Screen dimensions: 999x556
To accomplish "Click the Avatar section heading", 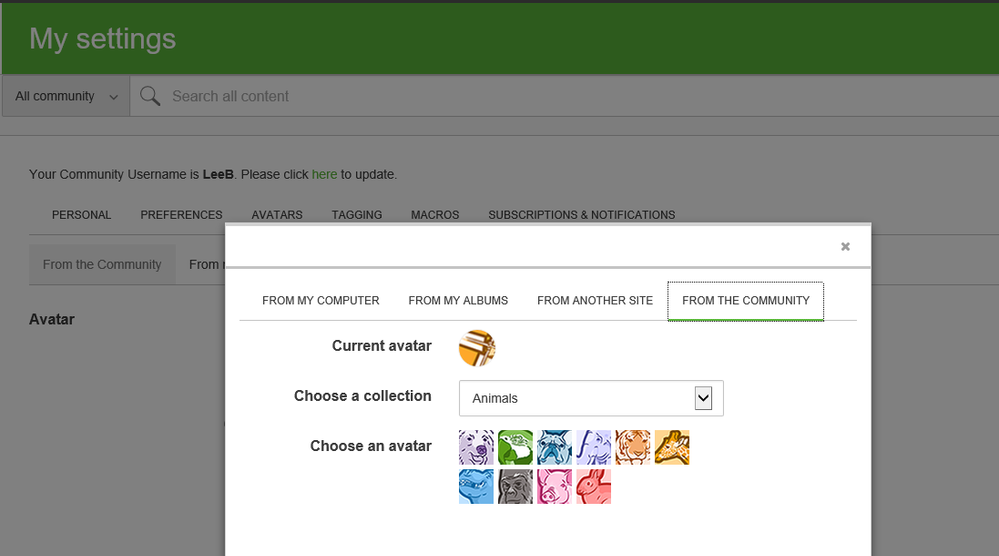I will click(x=52, y=320).
